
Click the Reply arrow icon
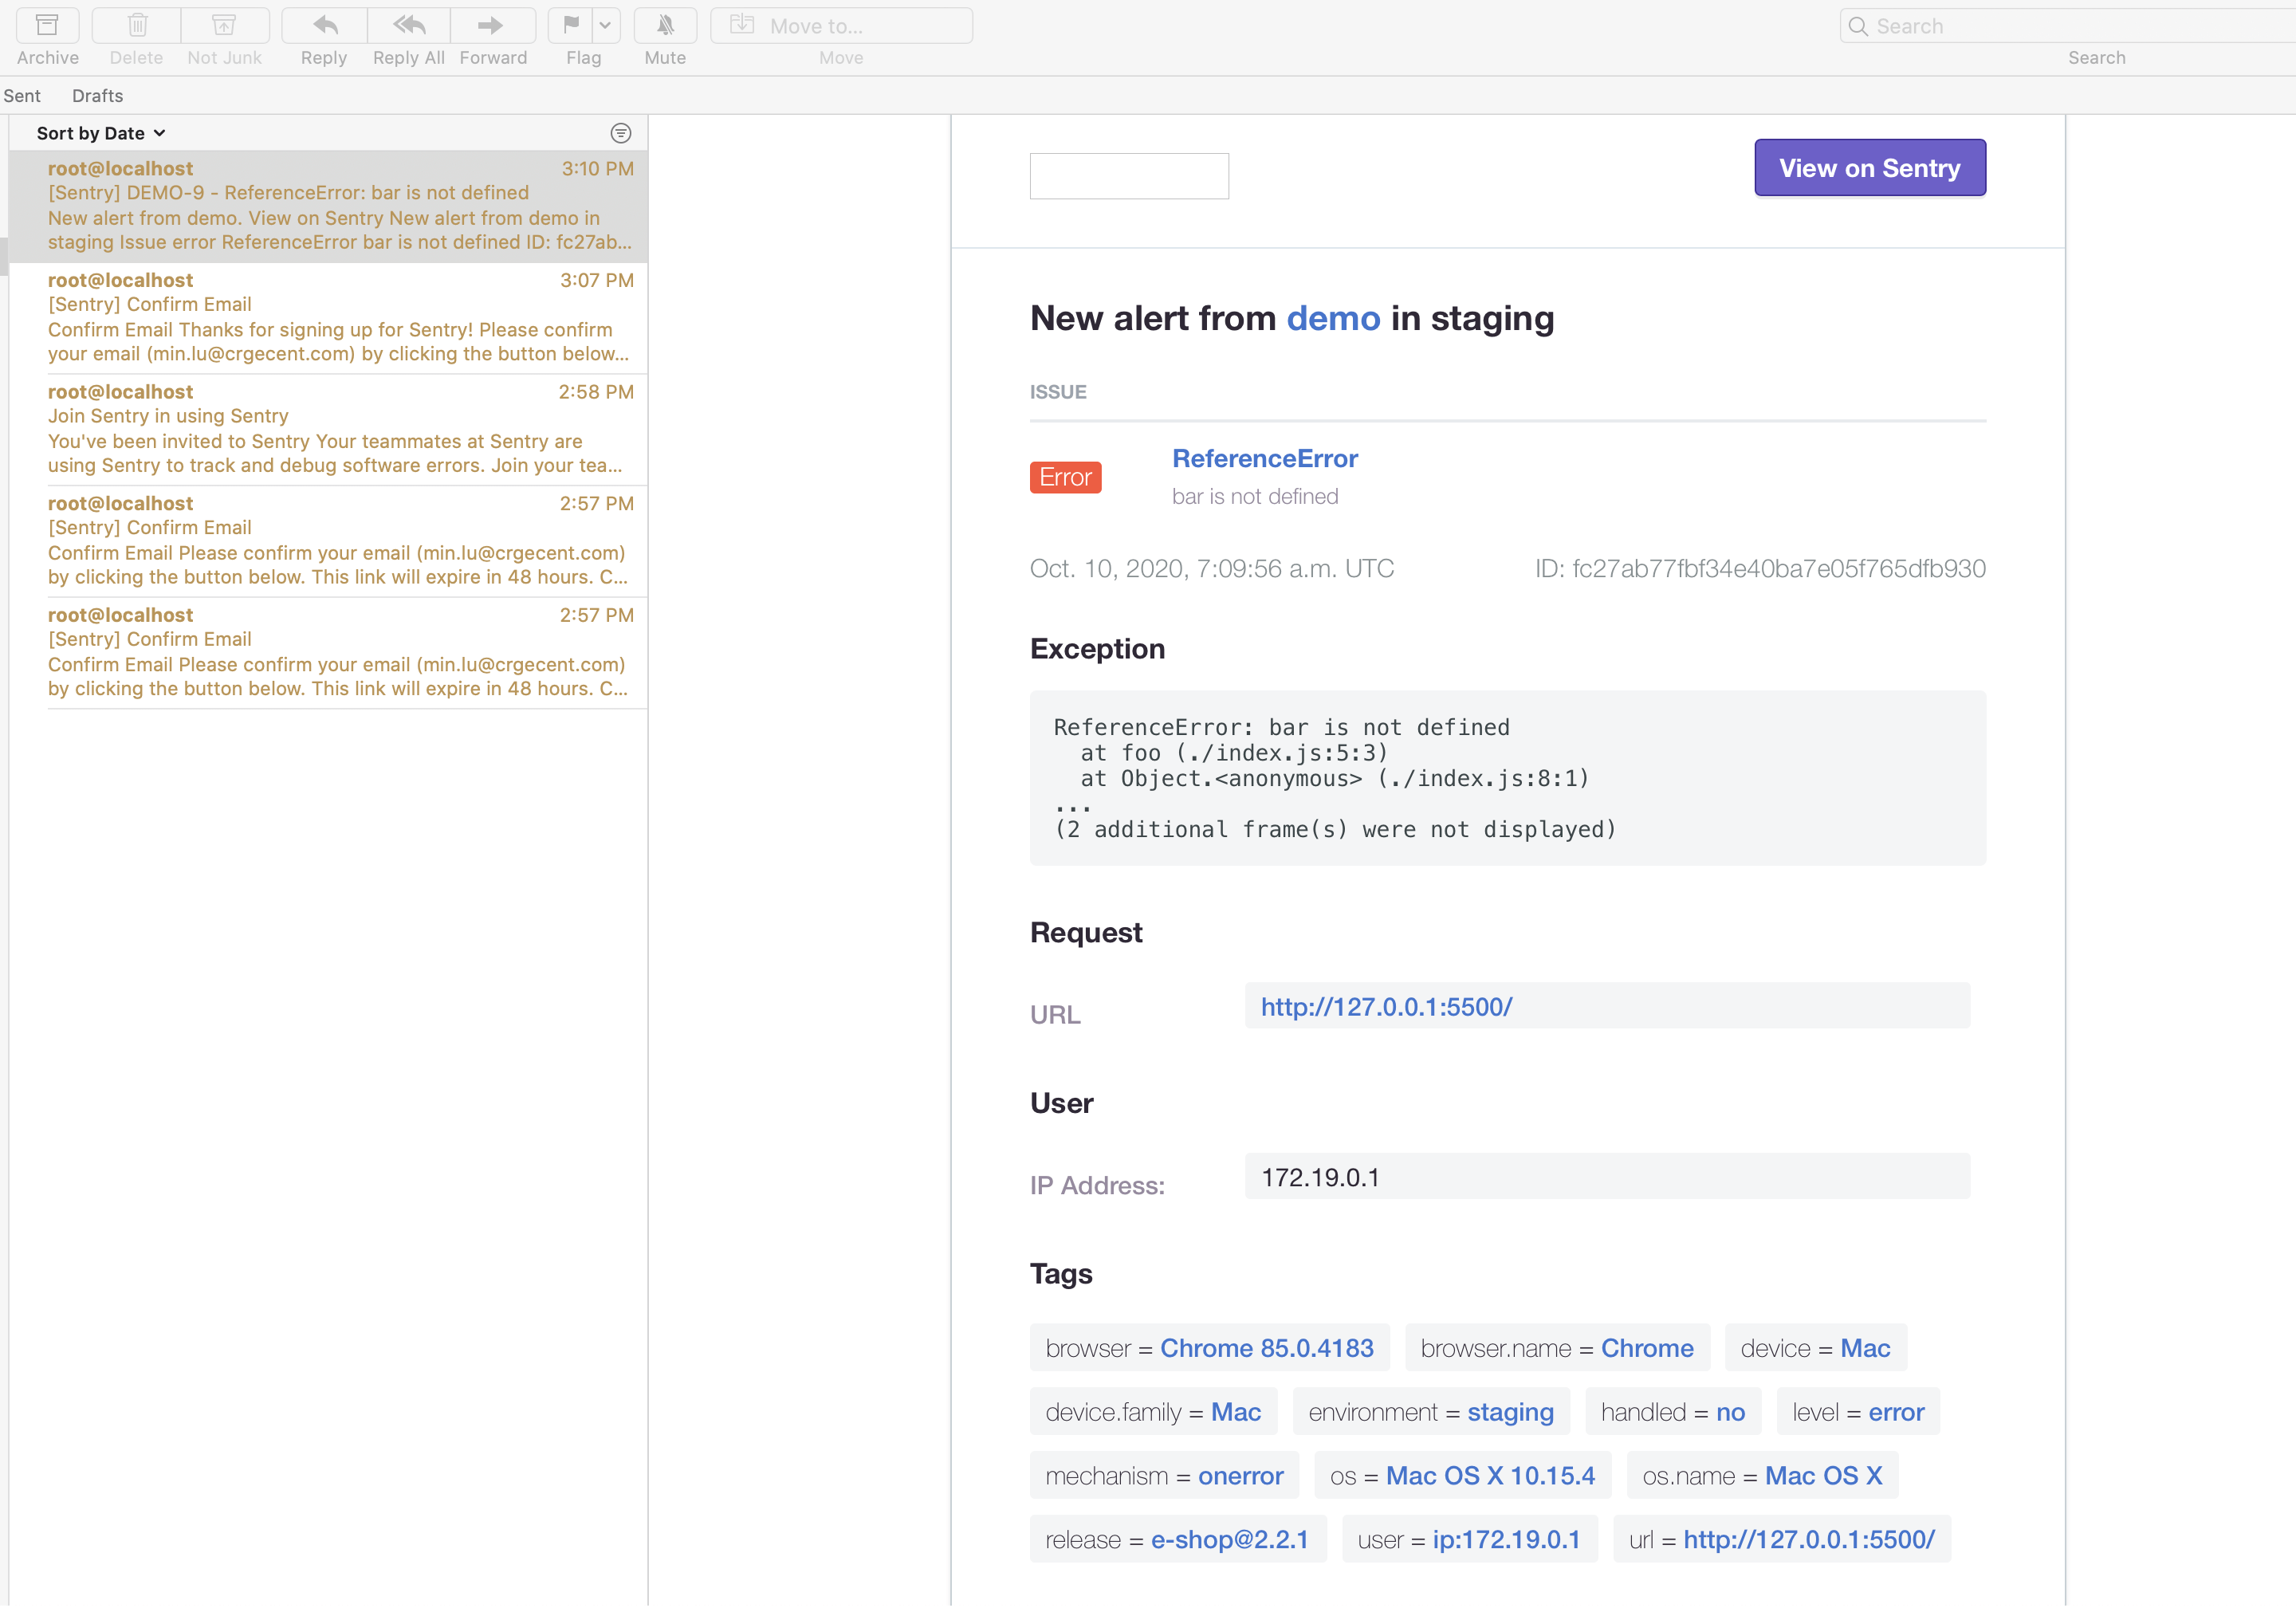(x=324, y=26)
